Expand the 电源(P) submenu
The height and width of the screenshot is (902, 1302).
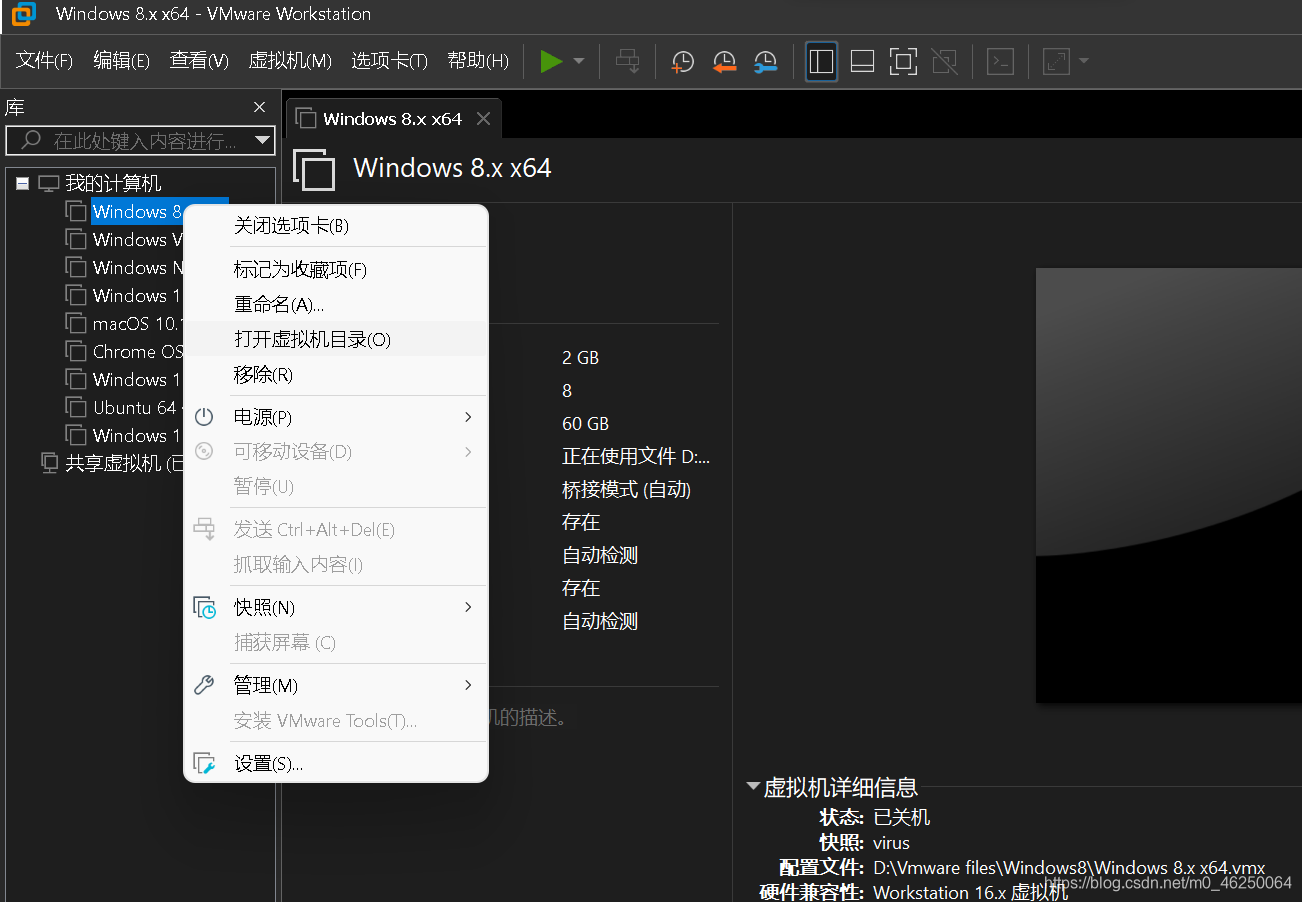tap(336, 417)
